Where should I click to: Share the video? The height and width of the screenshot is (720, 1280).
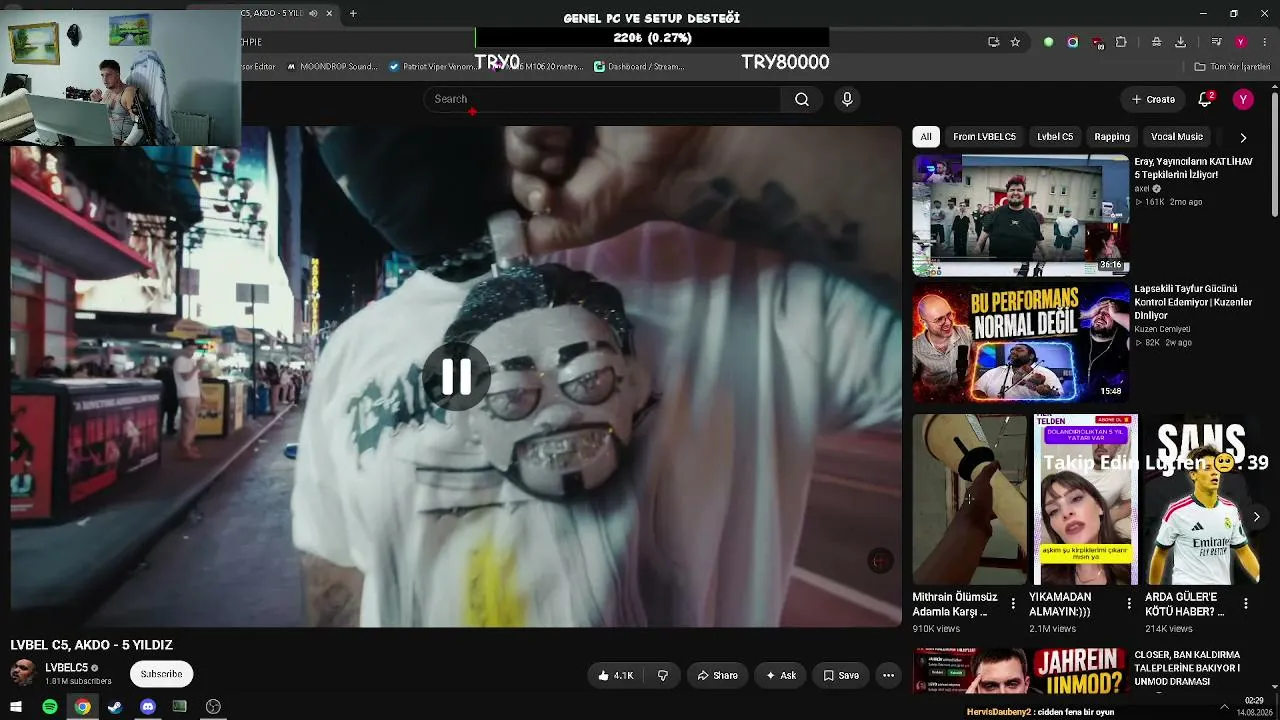pyautogui.click(x=717, y=675)
